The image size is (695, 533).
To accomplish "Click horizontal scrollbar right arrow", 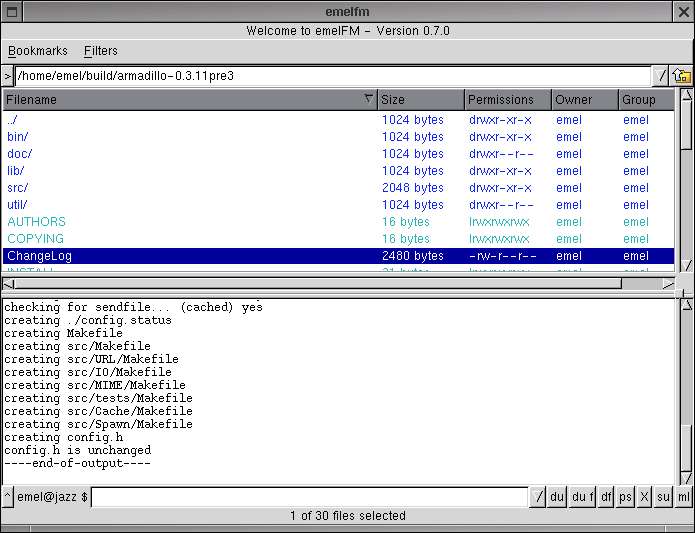I will (x=668, y=284).
